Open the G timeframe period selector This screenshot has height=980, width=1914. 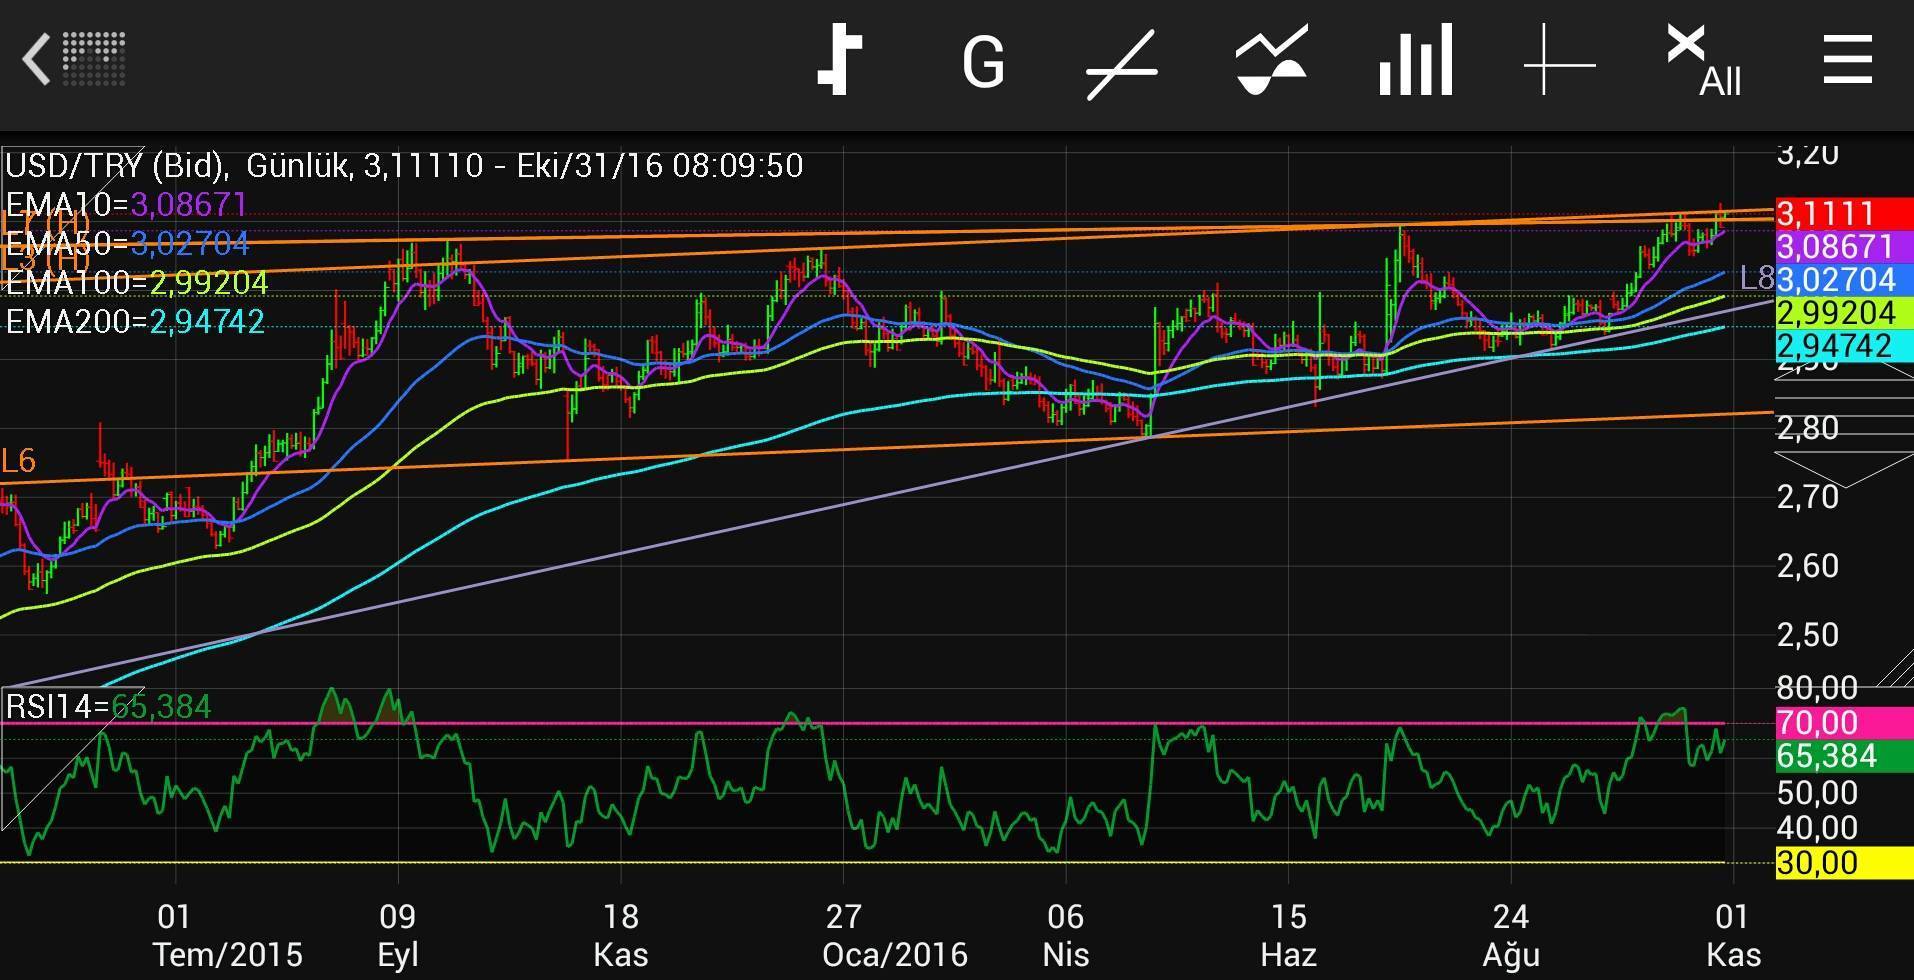click(982, 62)
